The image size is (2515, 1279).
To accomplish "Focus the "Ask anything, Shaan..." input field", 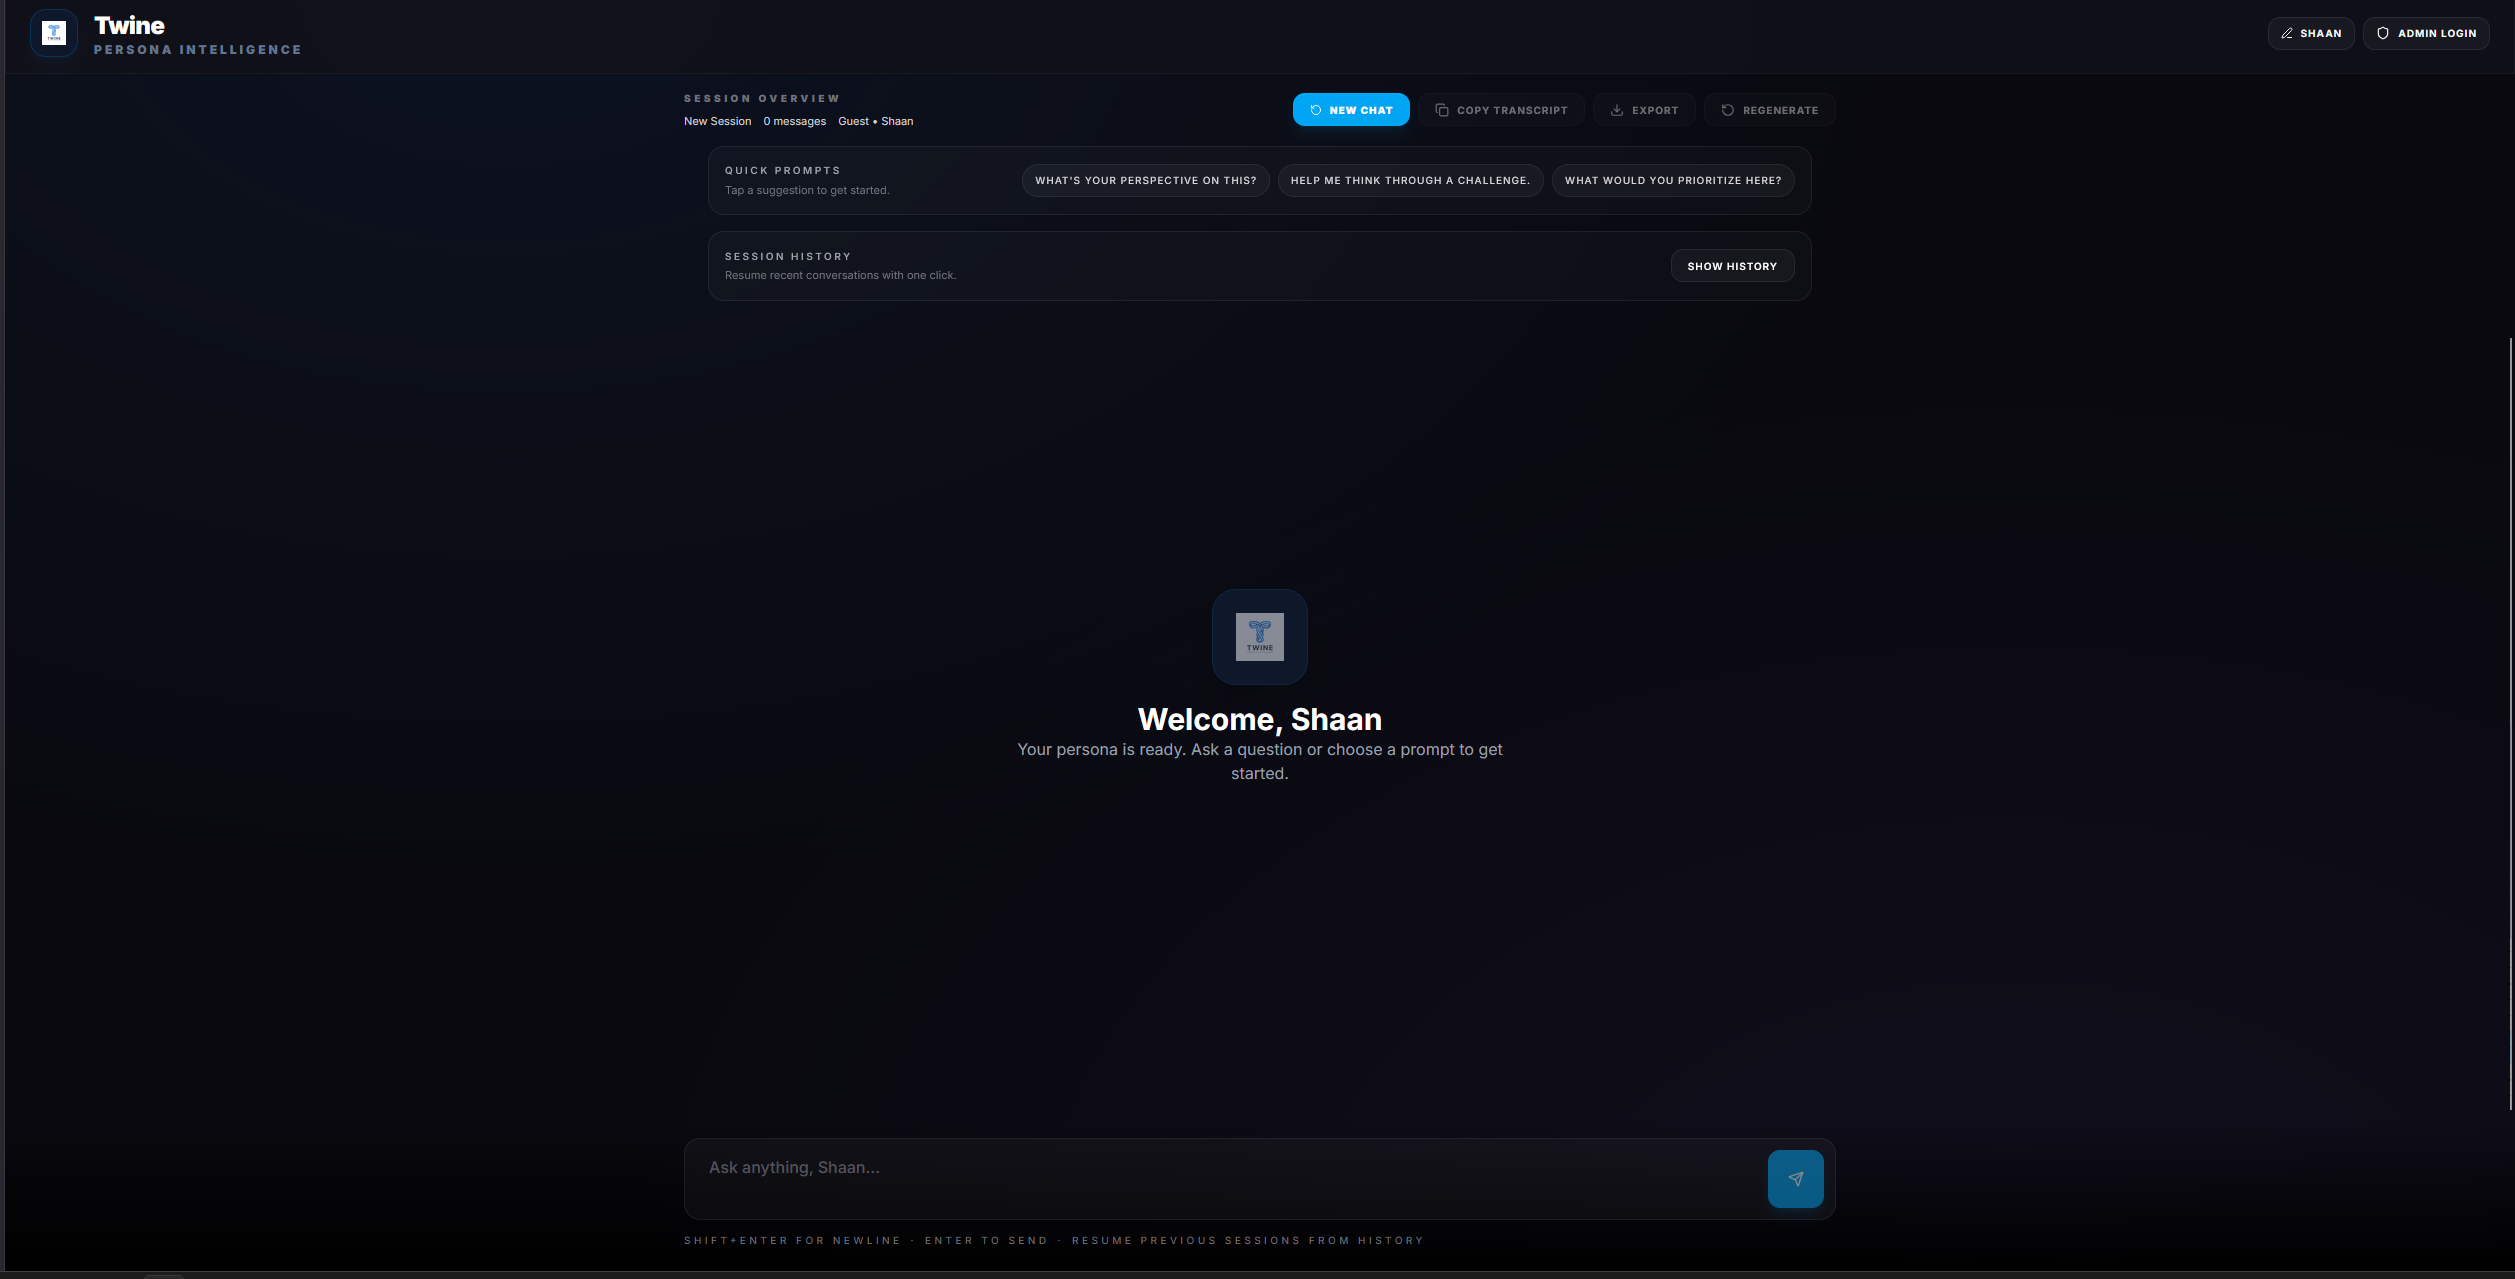I will pos(1225,1178).
